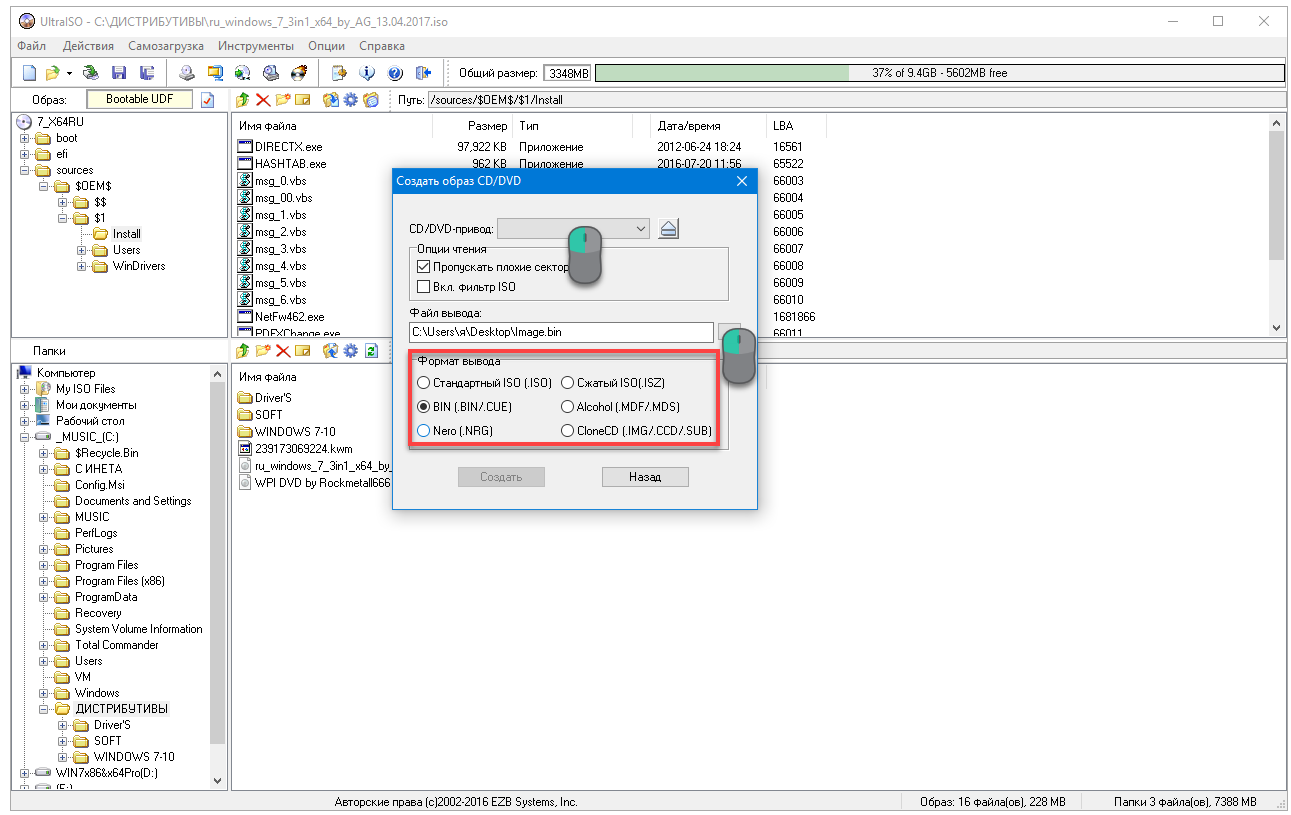Viewport: 1291px width, 815px height.
Task: Click the Mount to virtual drive icon
Action: click(270, 73)
